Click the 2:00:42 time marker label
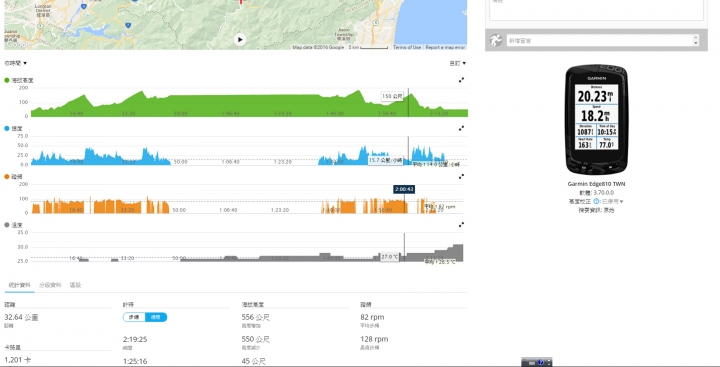The width and height of the screenshot is (720, 367). [x=404, y=189]
